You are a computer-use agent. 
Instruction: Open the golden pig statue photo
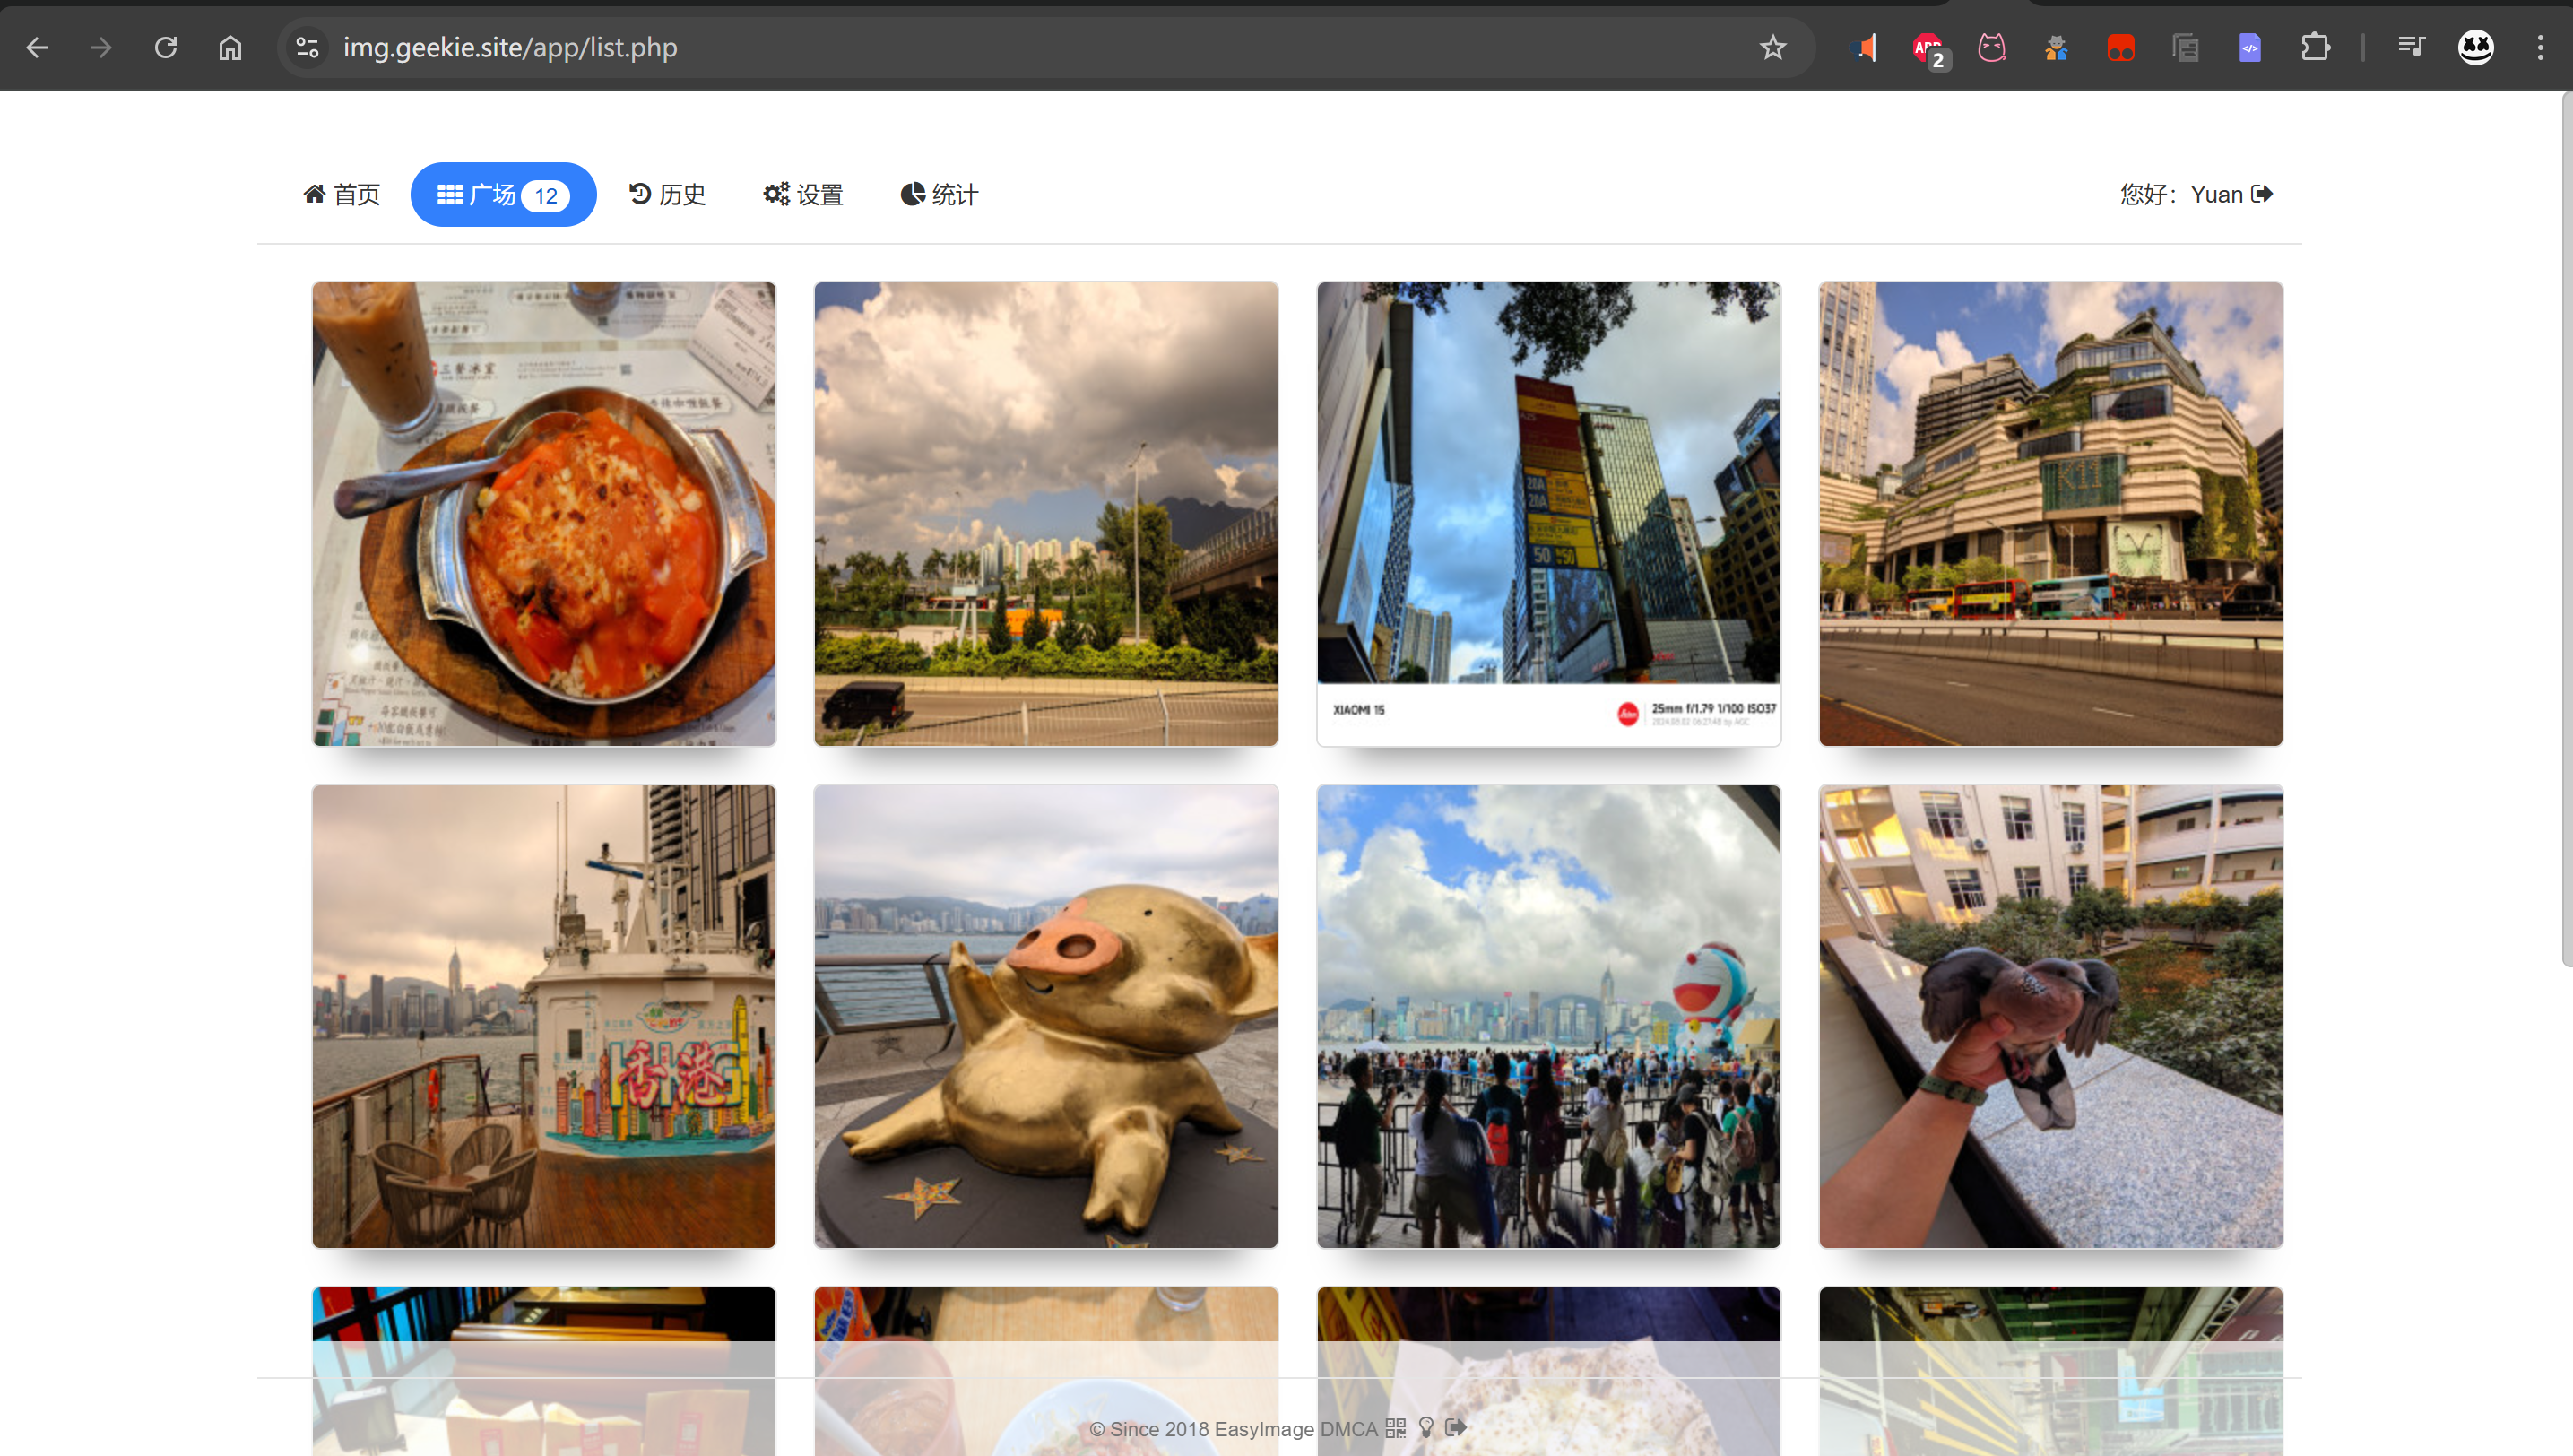[x=1046, y=1016]
